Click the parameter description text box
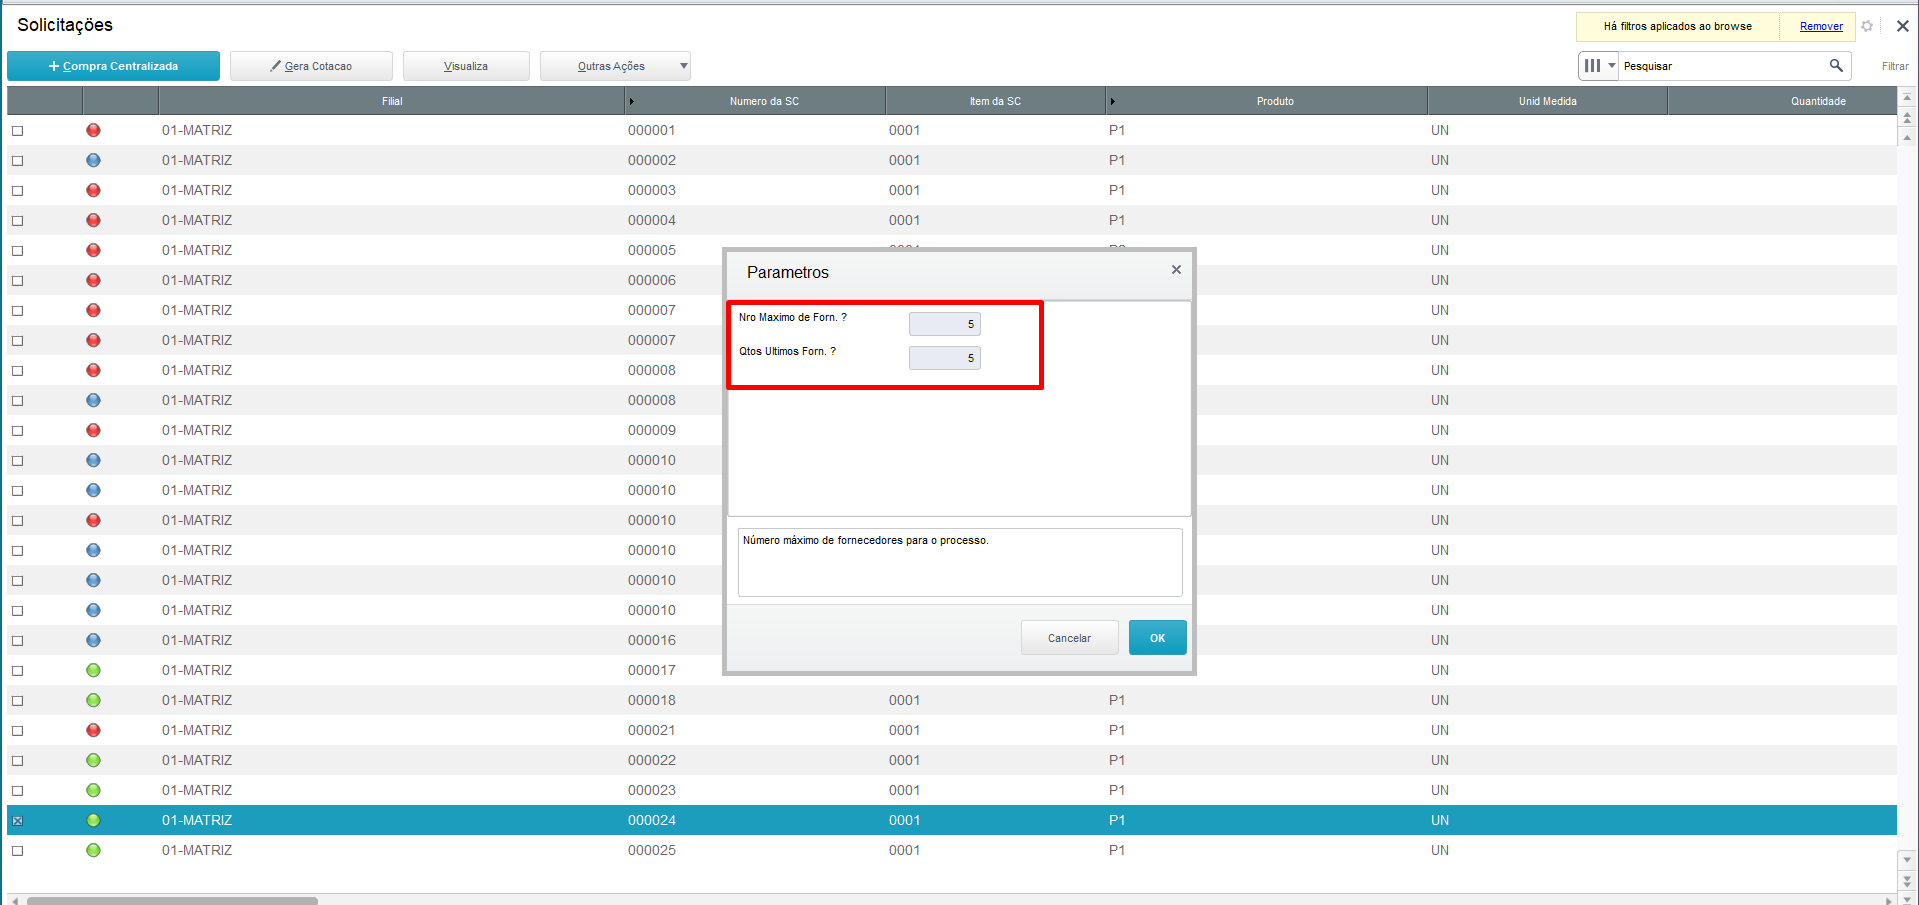This screenshot has width=1919, height=905. pos(960,562)
